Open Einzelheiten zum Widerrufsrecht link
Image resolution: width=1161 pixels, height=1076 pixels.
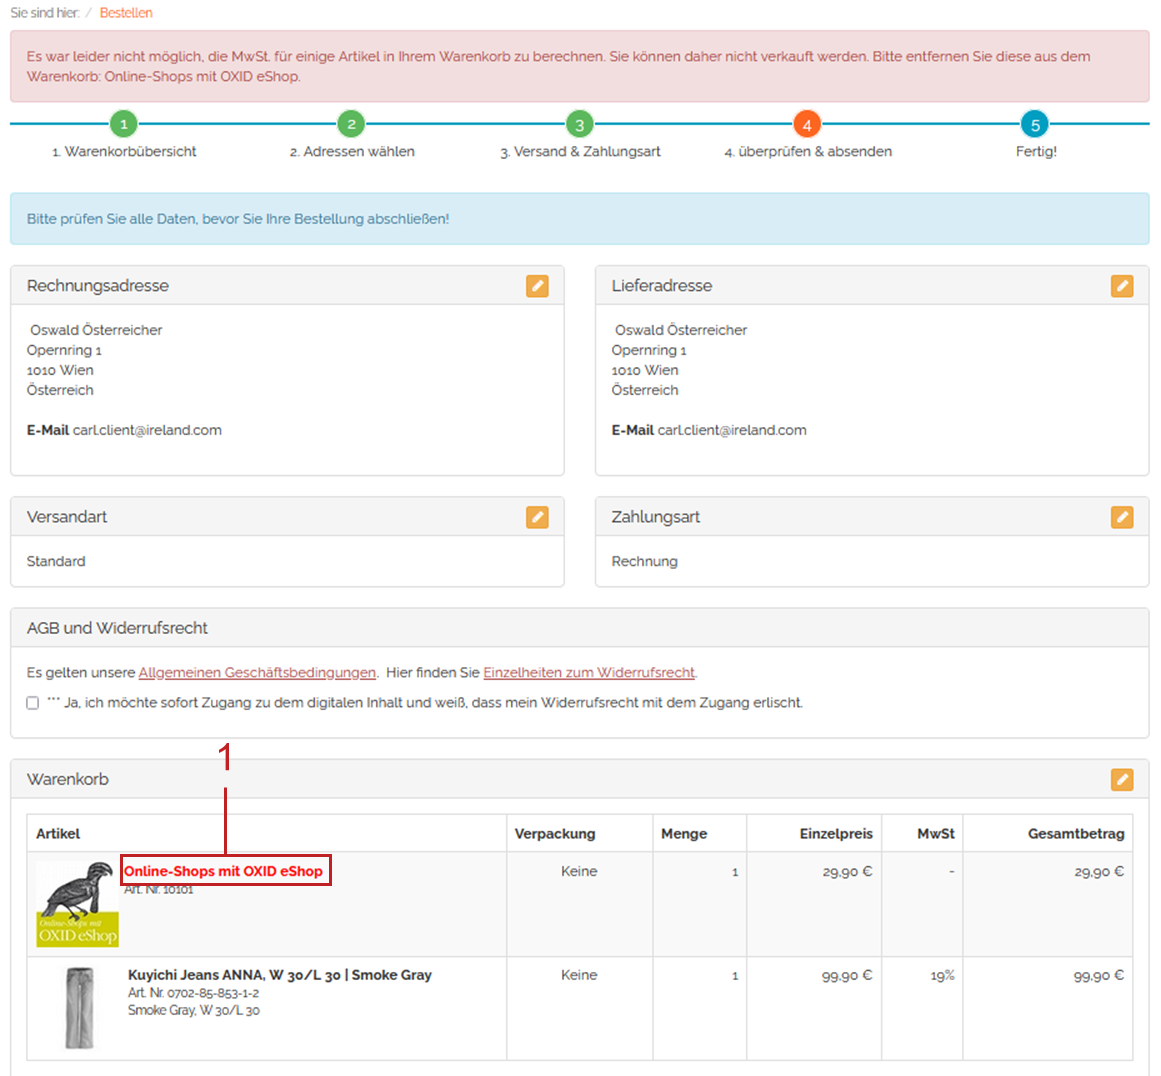coord(589,673)
